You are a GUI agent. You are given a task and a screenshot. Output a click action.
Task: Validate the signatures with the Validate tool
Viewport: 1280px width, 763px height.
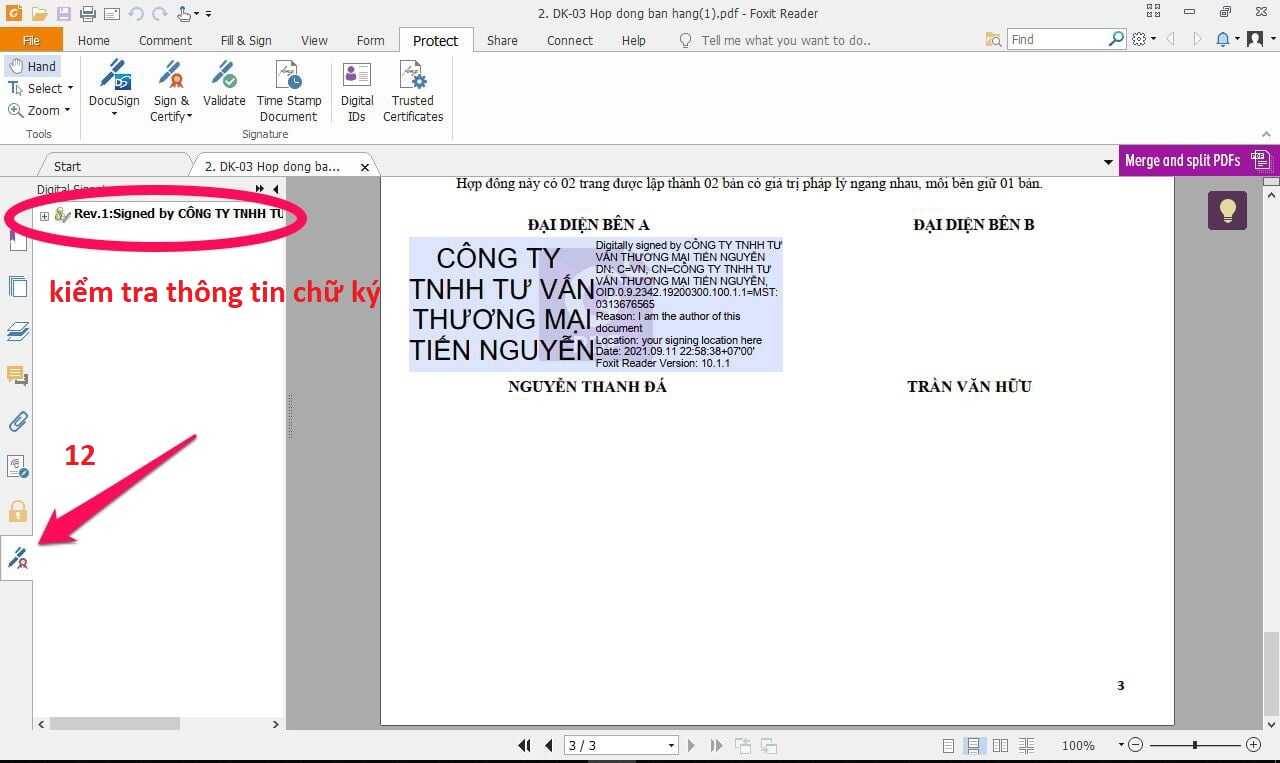224,84
